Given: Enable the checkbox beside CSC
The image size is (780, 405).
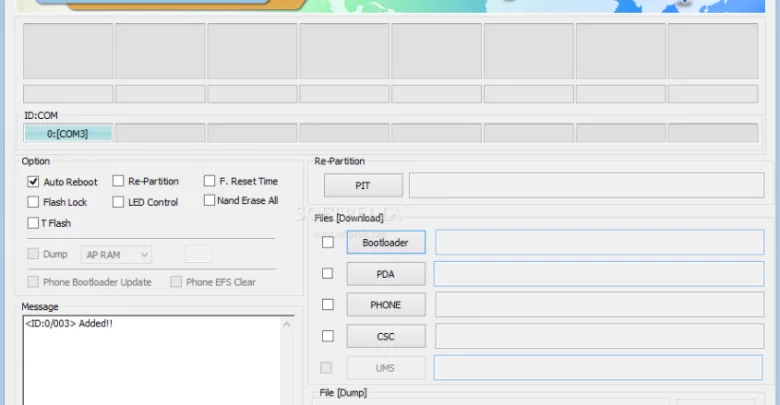Looking at the screenshot, I should pyautogui.click(x=327, y=336).
